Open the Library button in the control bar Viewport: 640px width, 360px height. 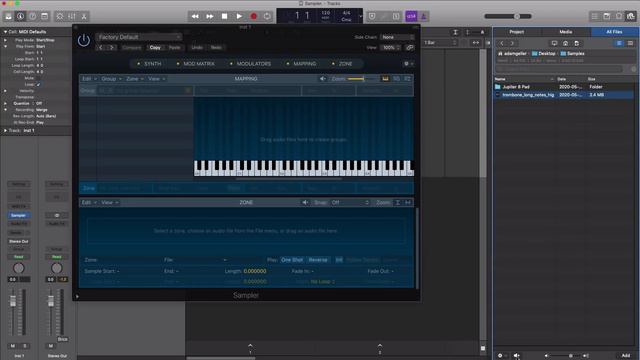pyautogui.click(x=8, y=16)
